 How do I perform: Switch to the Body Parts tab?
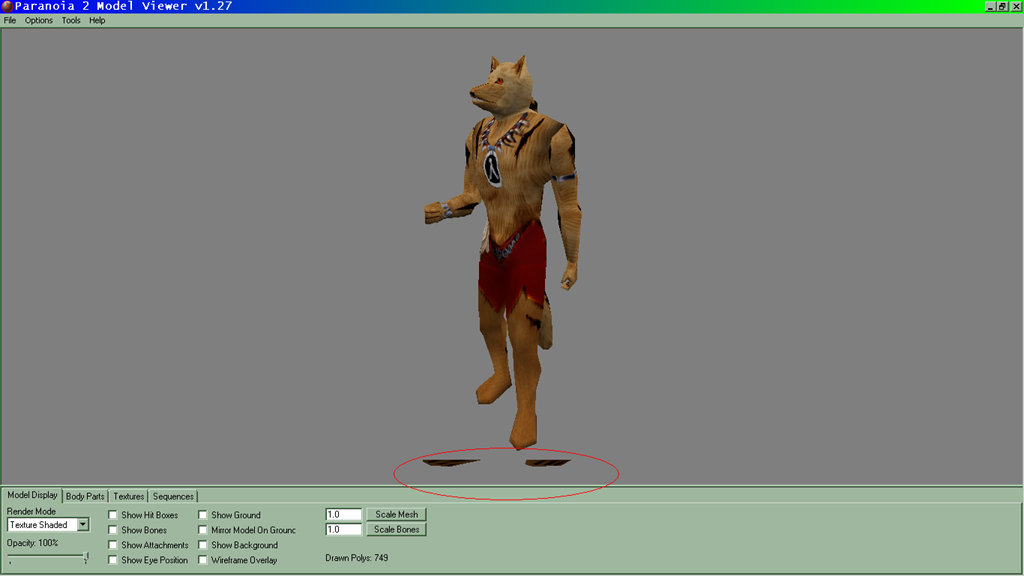click(x=85, y=496)
